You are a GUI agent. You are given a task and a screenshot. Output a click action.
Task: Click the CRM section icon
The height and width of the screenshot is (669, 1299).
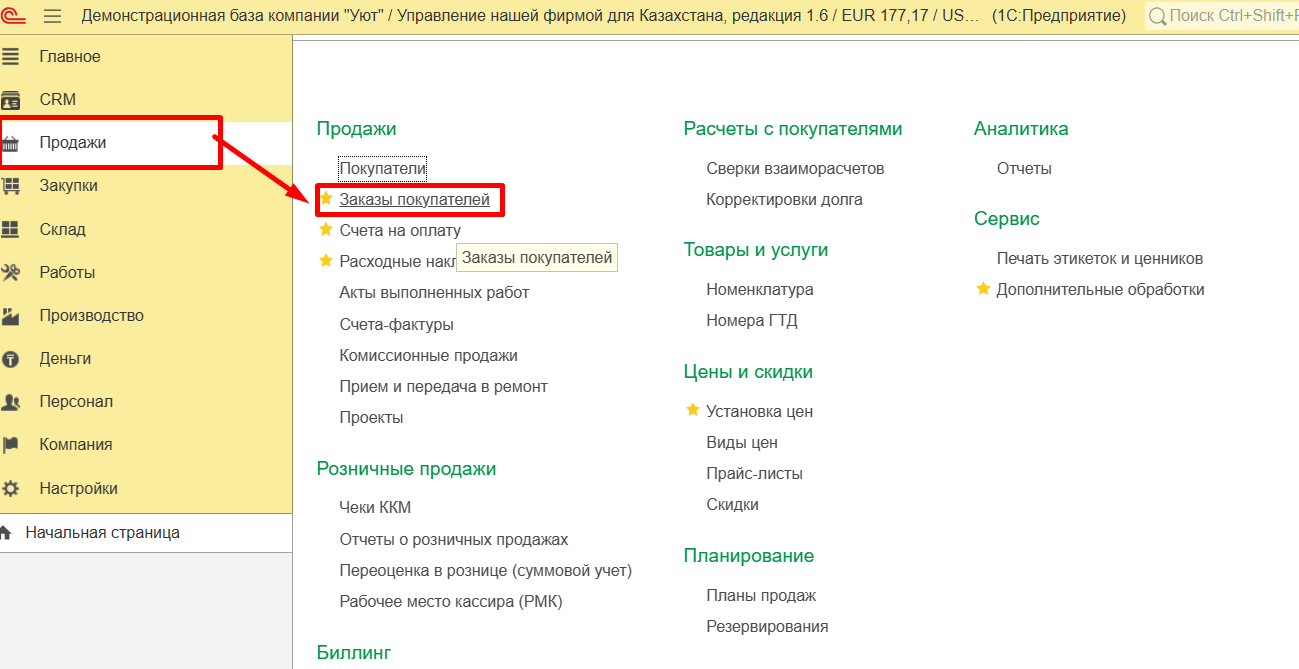click(11, 100)
